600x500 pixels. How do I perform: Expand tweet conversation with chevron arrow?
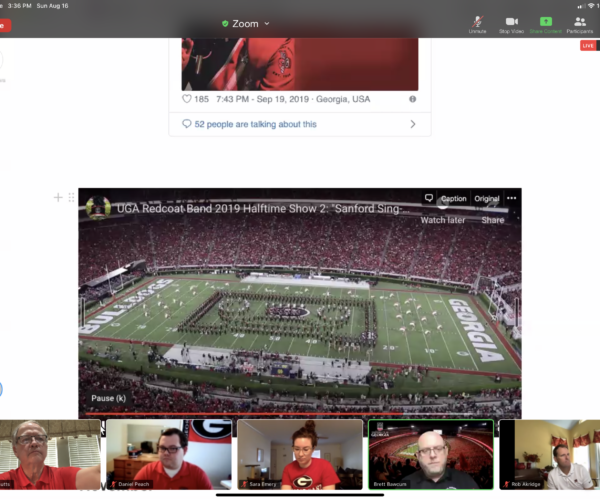(412, 124)
